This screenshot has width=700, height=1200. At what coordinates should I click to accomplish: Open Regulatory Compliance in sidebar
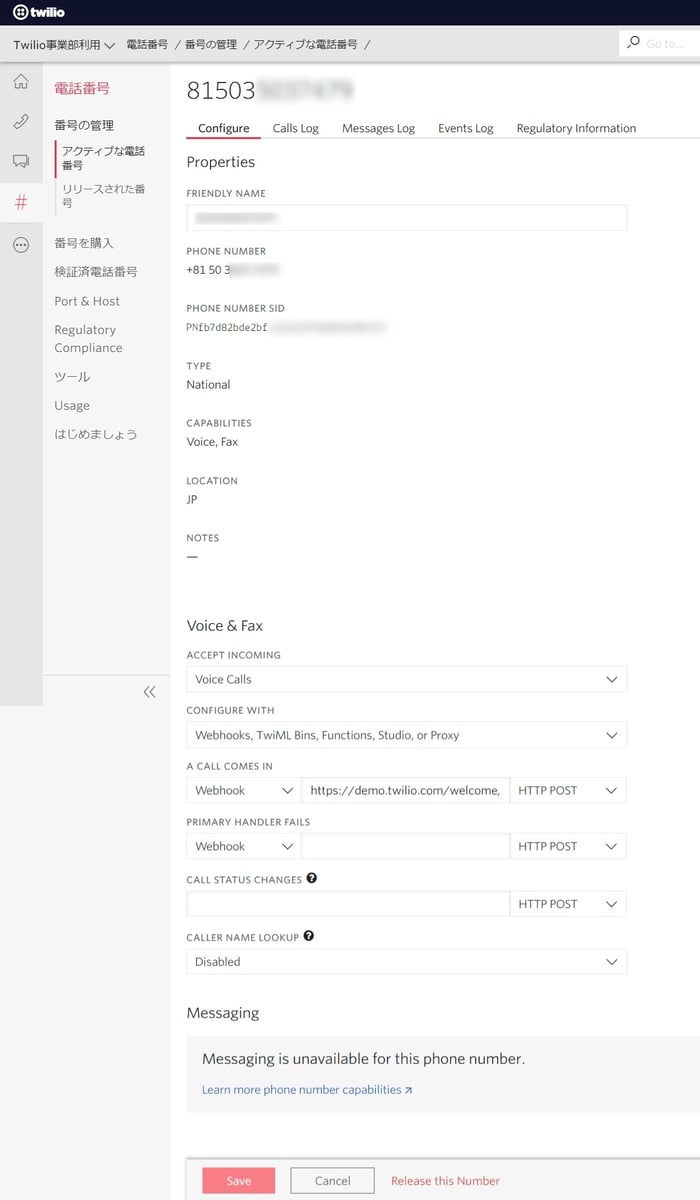pos(88,339)
